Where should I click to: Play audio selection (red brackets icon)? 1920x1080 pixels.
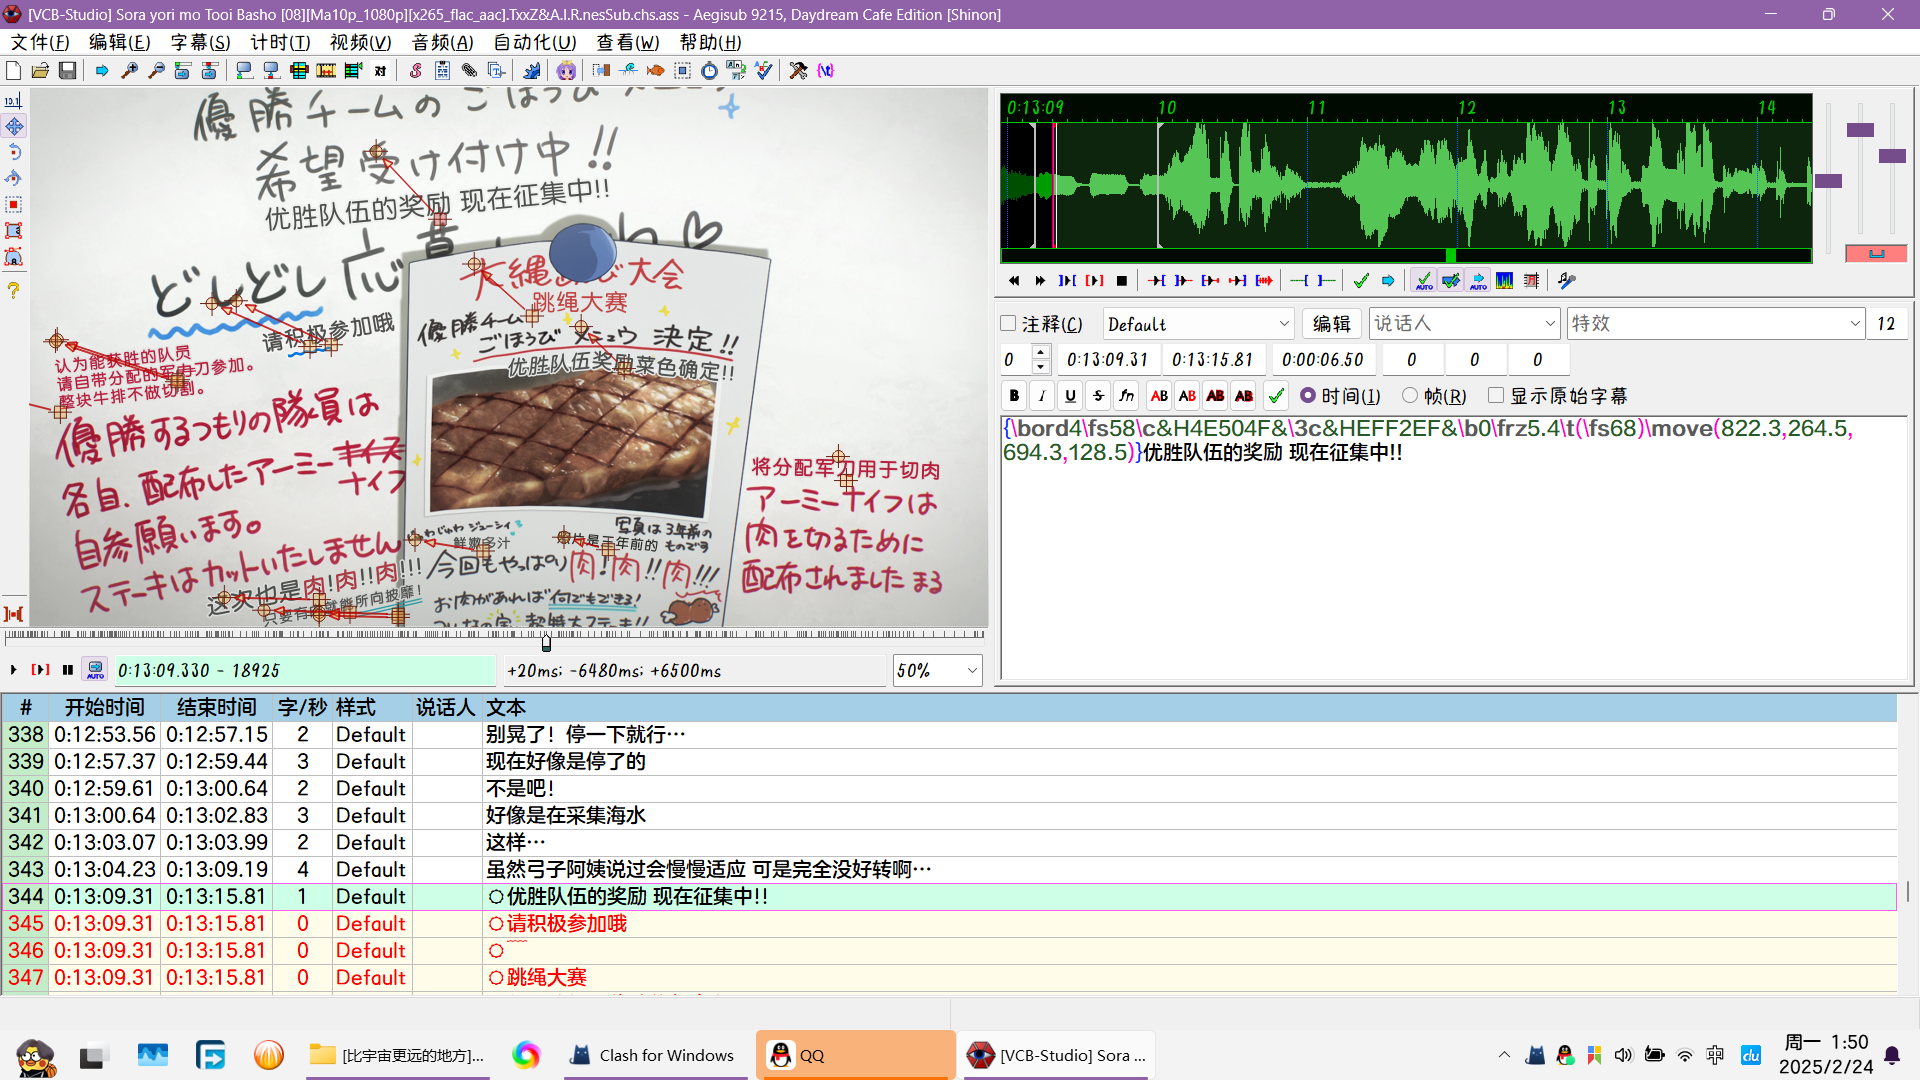pyautogui.click(x=1095, y=281)
